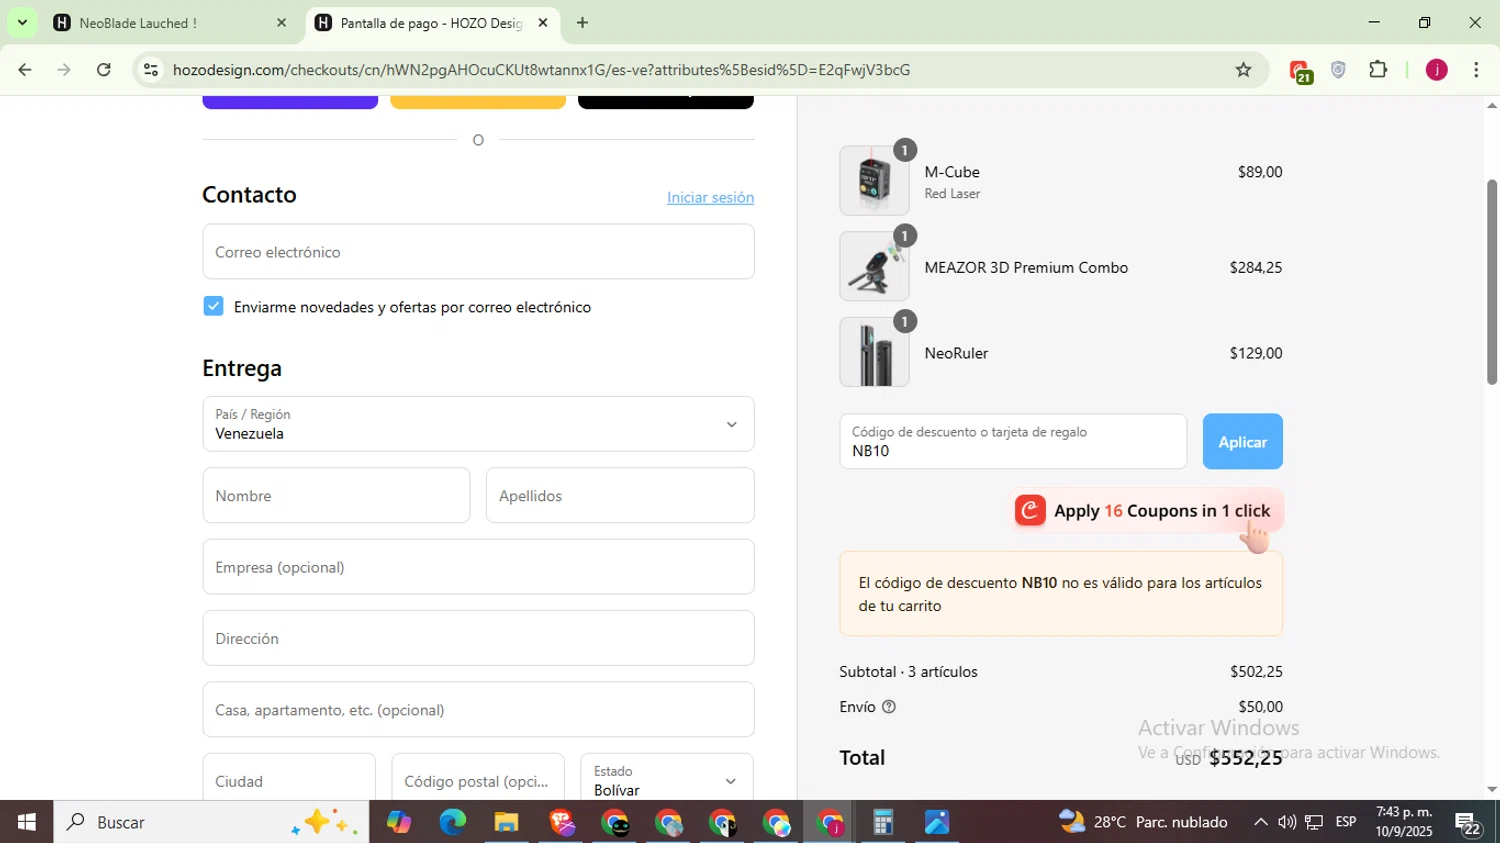
Task: Open the network icon in tray
Action: 1314,822
